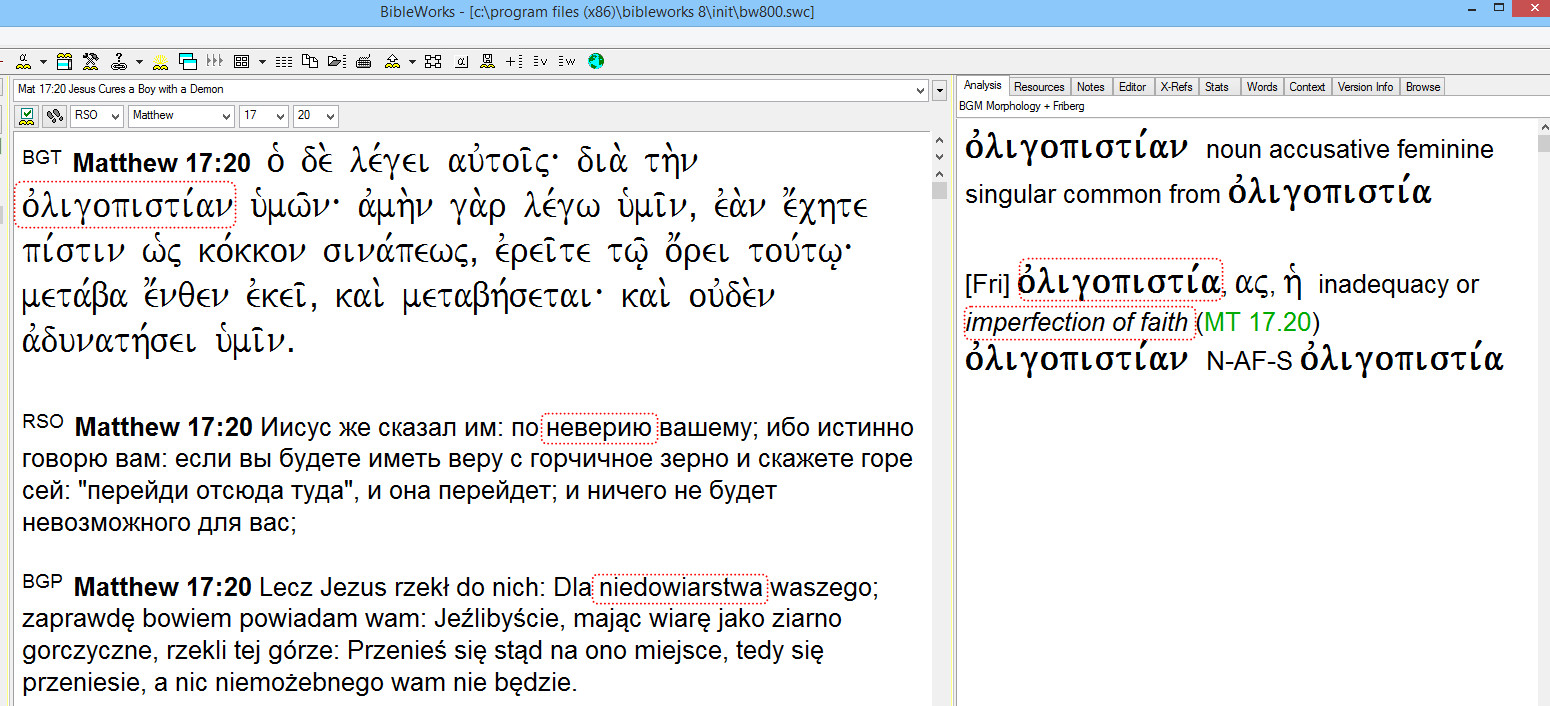Screen dimensions: 1550x706
Task: Switch to the Context tab
Action: pos(1307,87)
